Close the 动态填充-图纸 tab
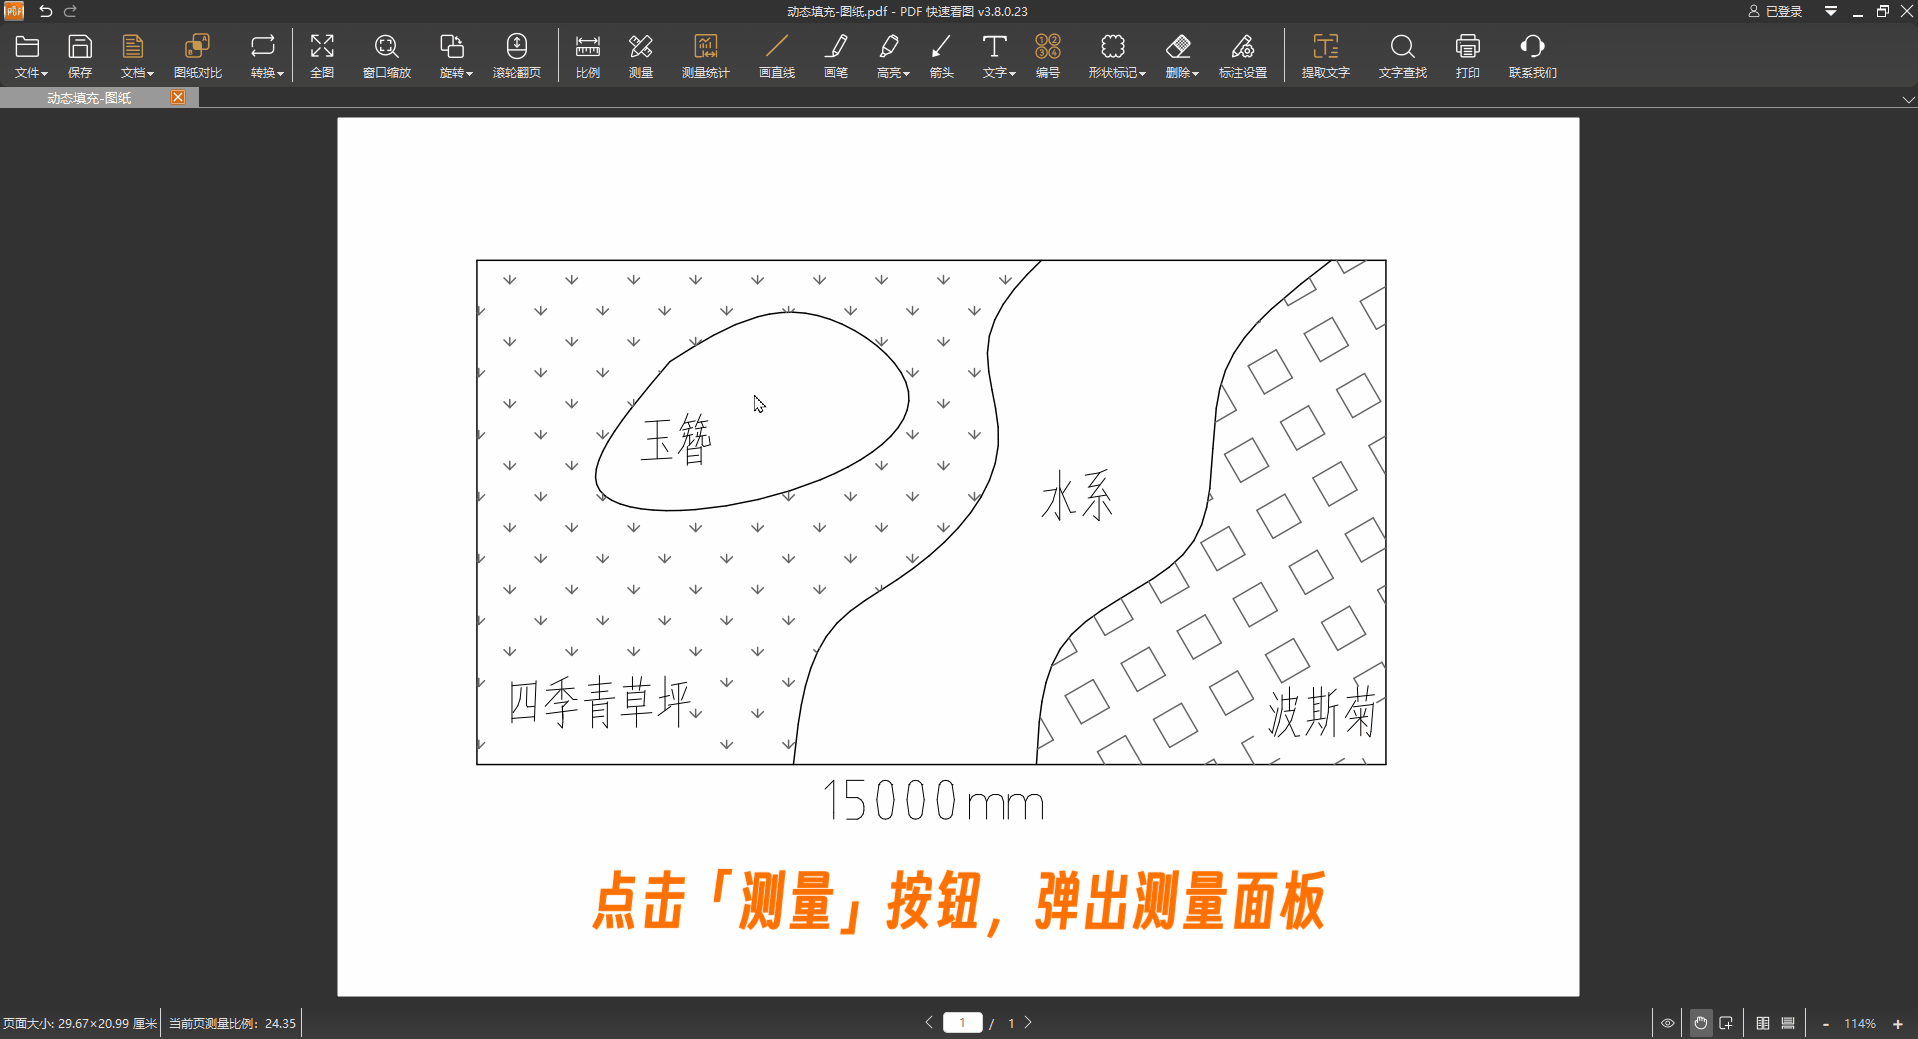The height and width of the screenshot is (1039, 1918). click(x=178, y=97)
